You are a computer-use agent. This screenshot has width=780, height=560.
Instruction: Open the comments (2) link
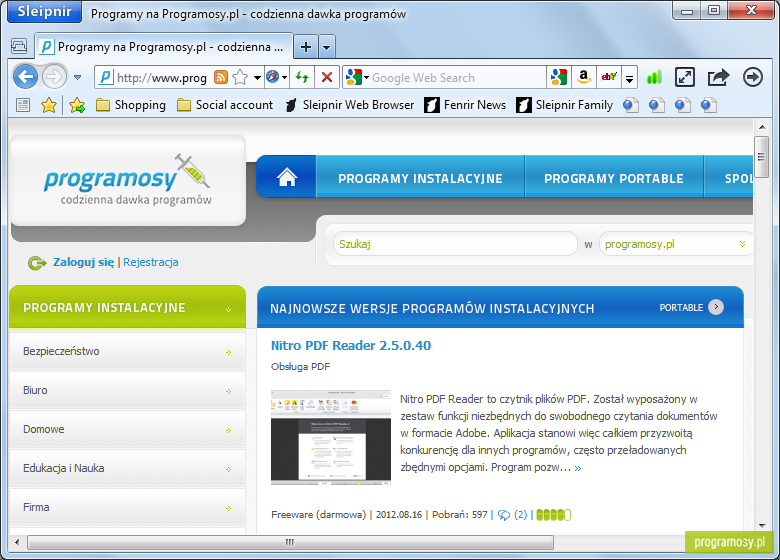(x=513, y=515)
